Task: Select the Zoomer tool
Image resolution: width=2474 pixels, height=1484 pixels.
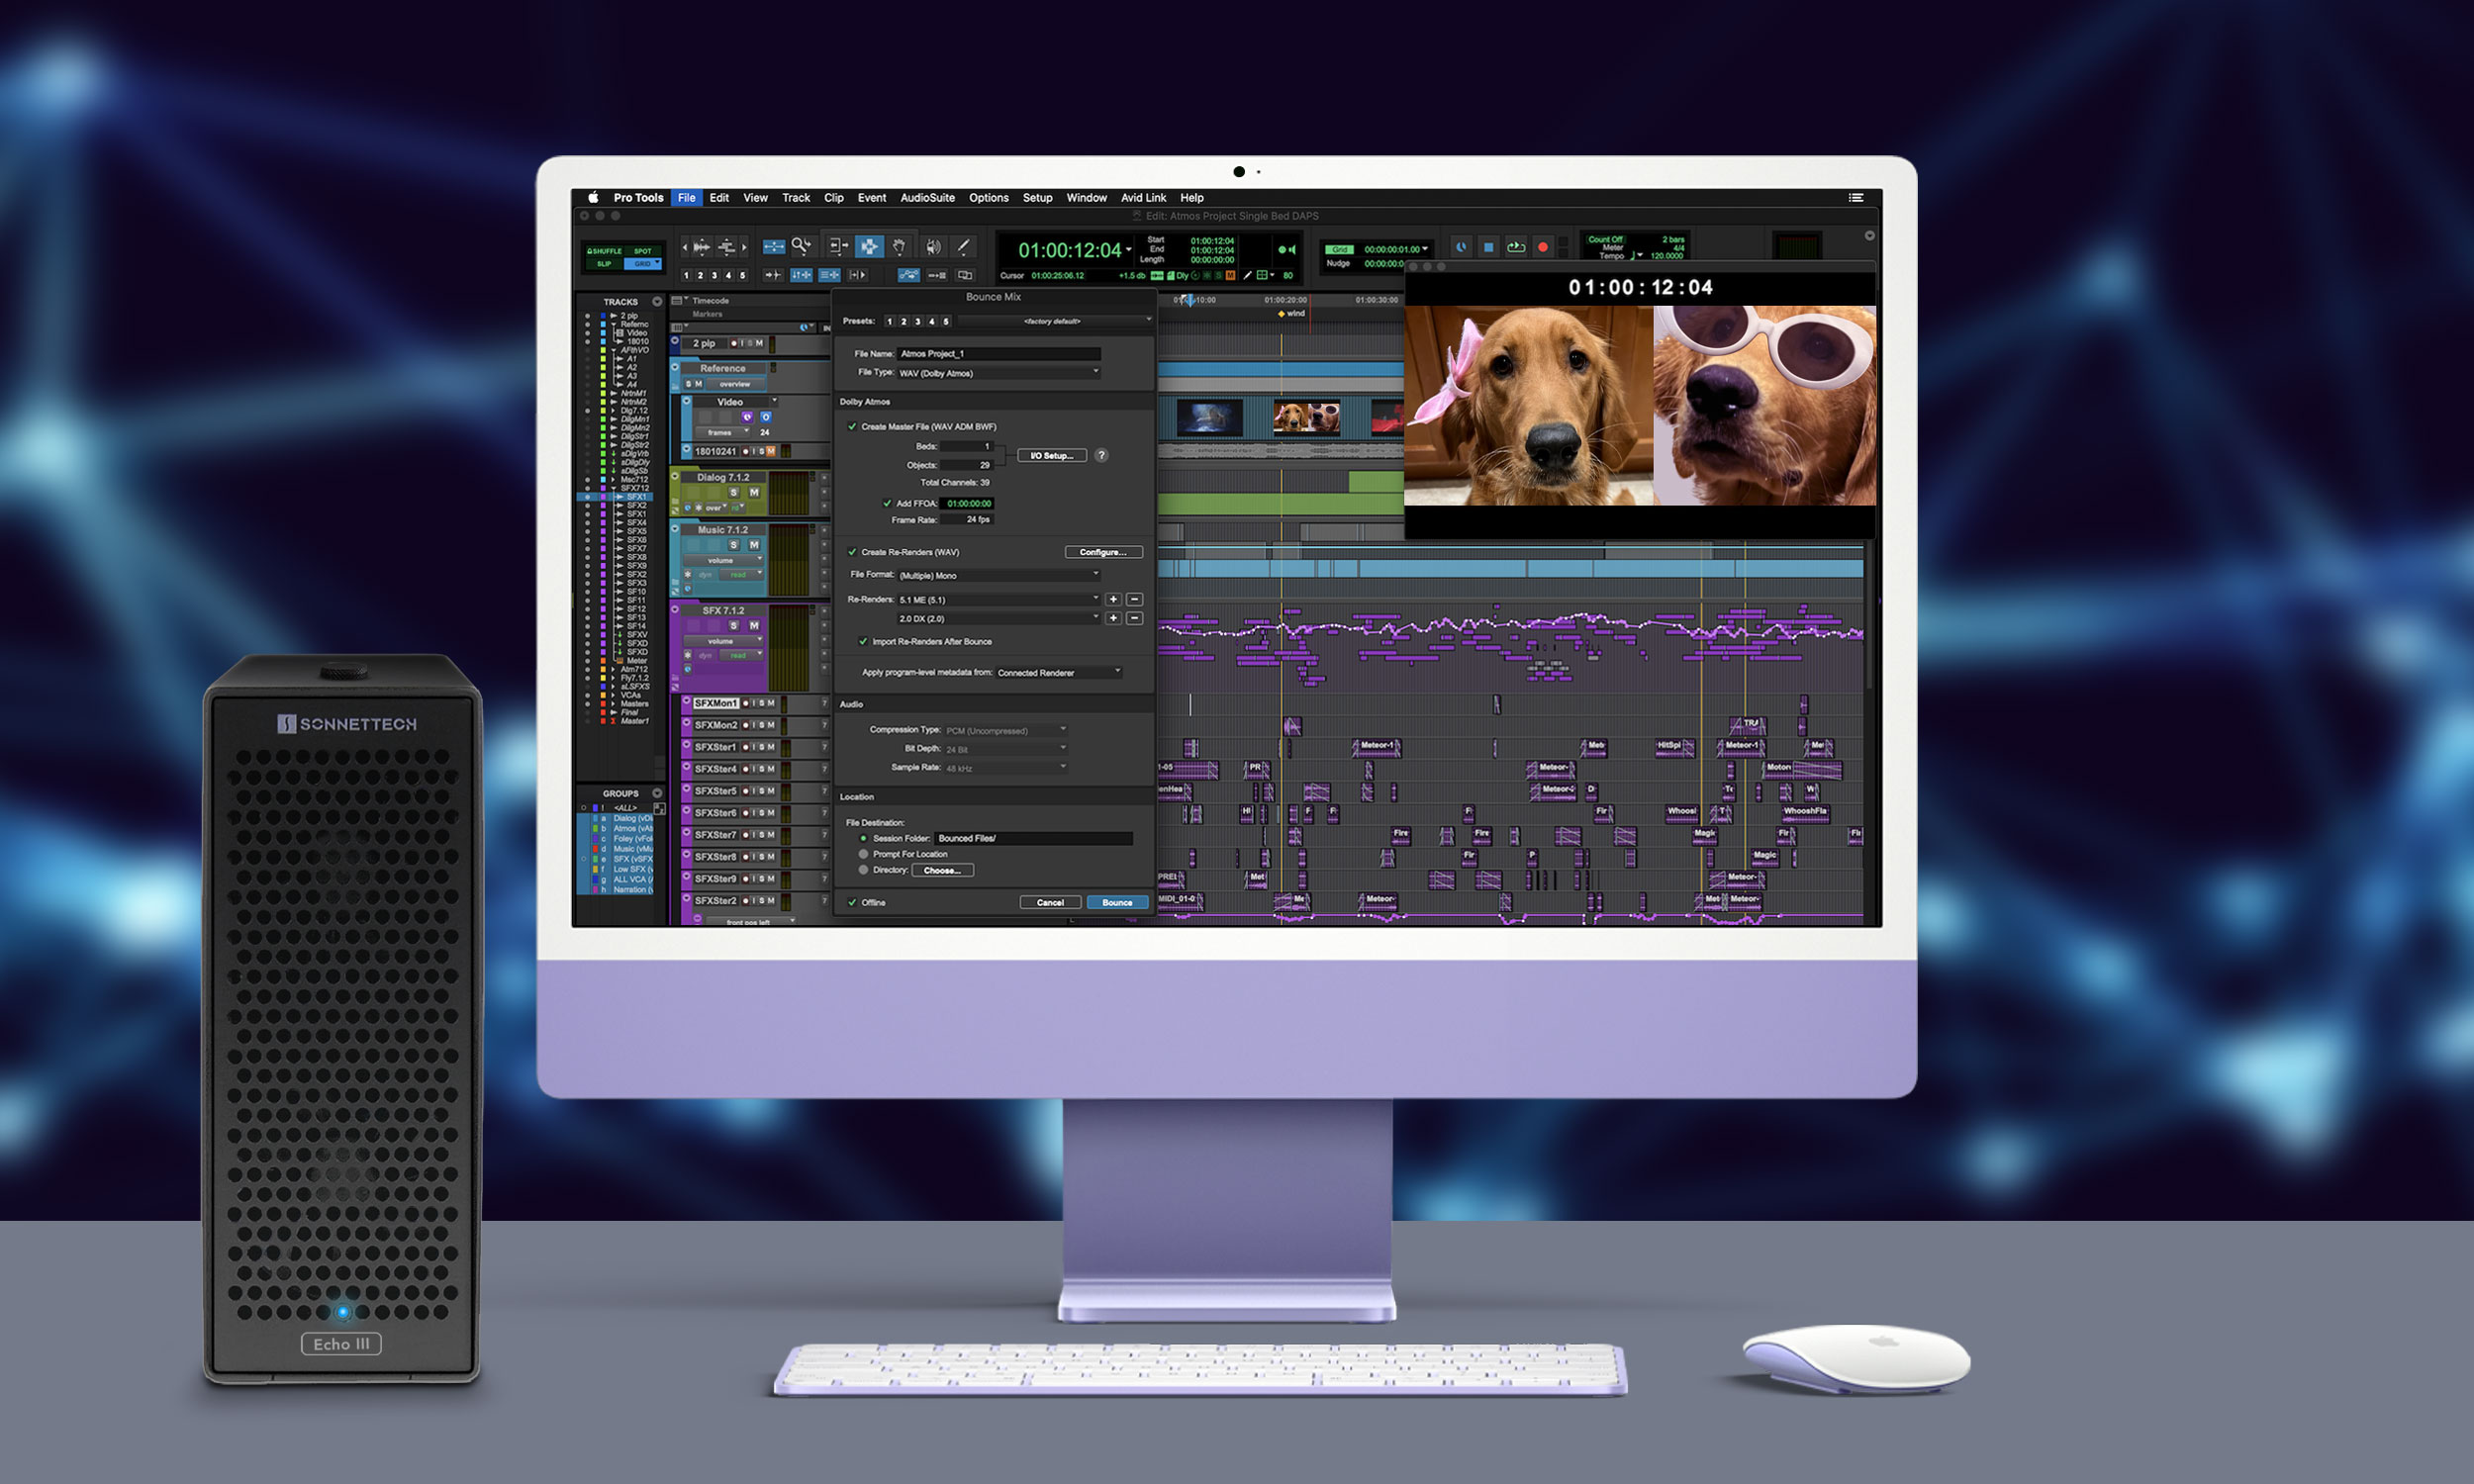Action: tap(800, 246)
